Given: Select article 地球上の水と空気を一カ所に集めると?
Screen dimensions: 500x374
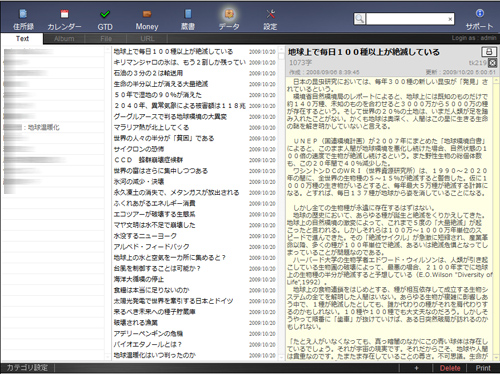Looking at the screenshot, I should pyautogui.click(x=195, y=258).
